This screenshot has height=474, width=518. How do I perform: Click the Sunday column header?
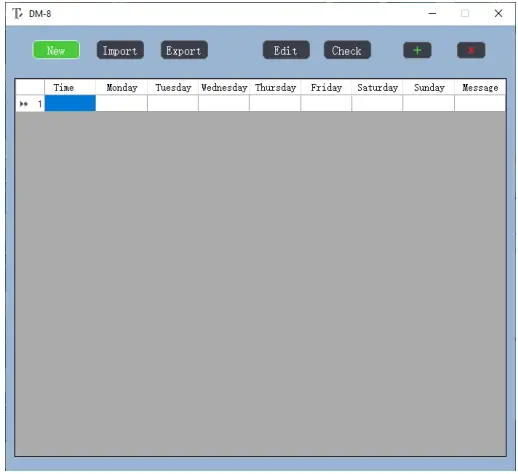(x=429, y=88)
